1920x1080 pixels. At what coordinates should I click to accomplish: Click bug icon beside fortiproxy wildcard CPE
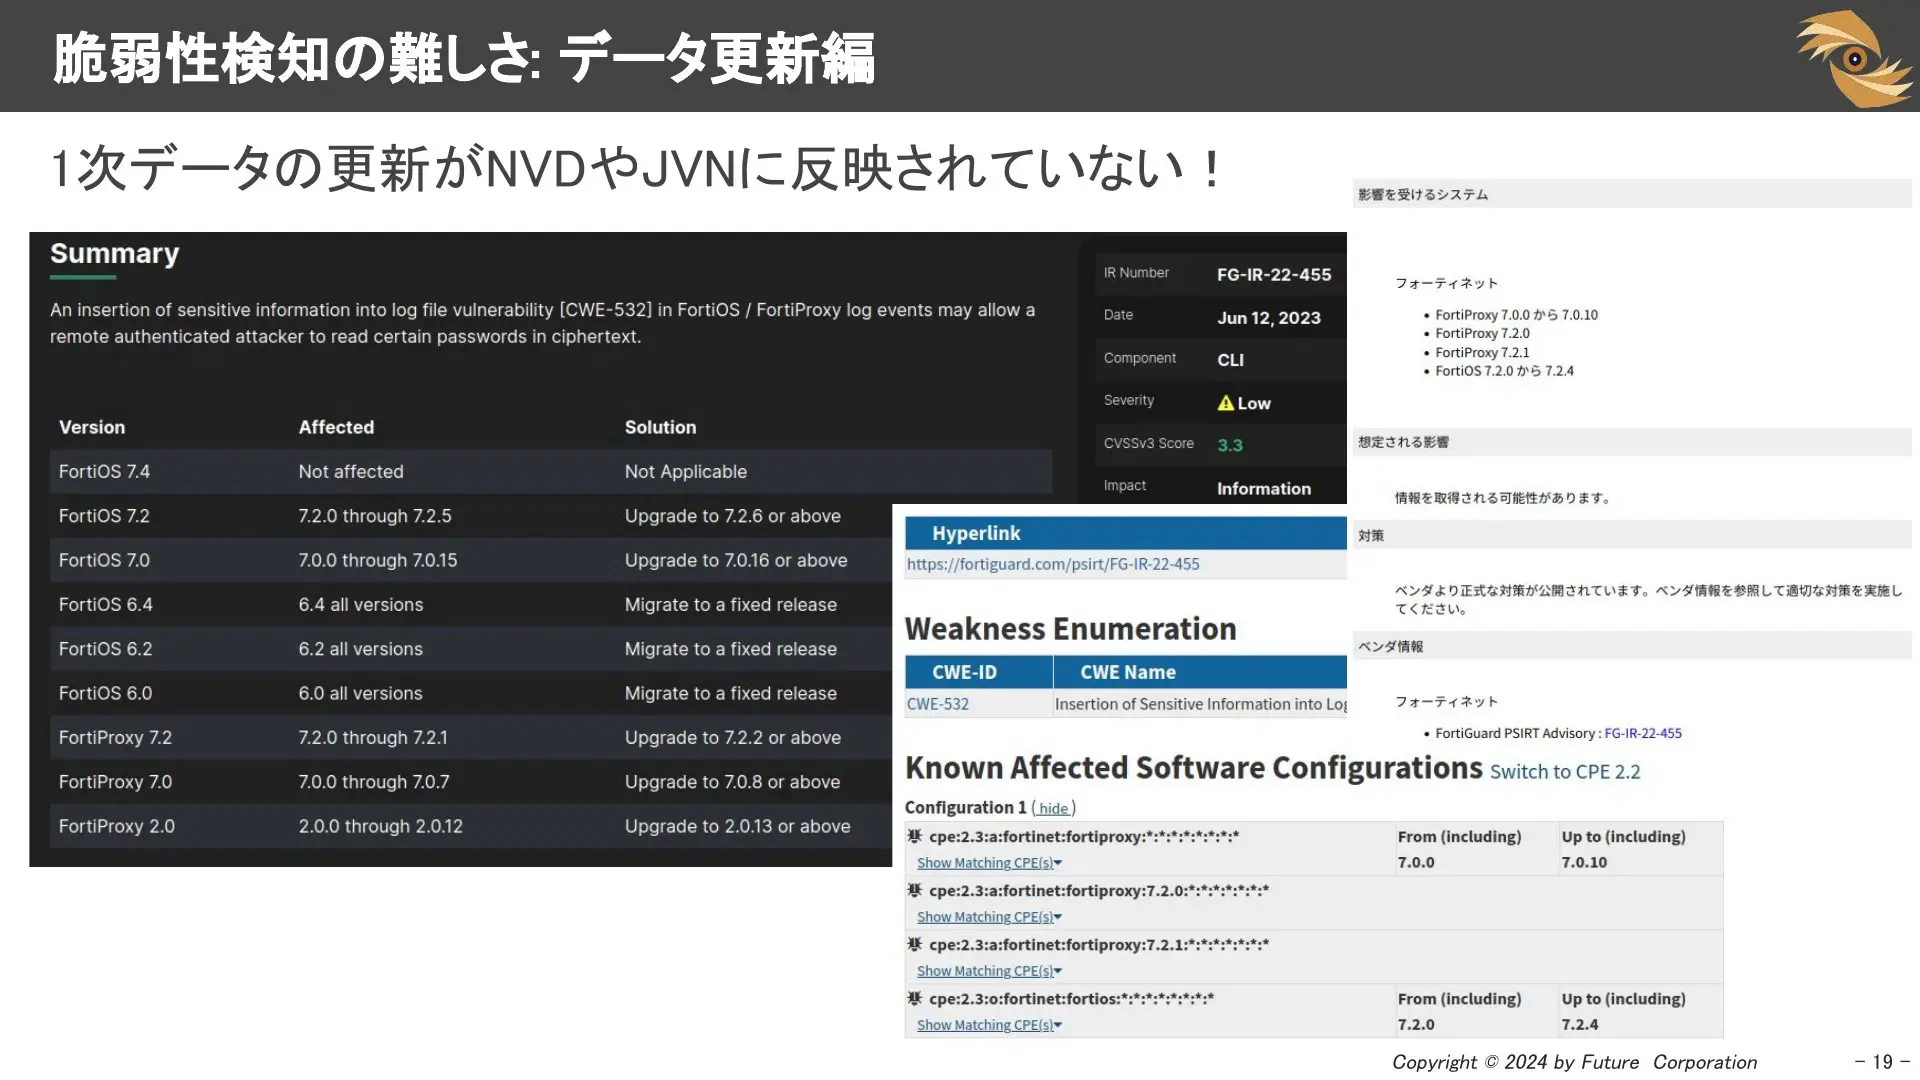pyautogui.click(x=914, y=836)
